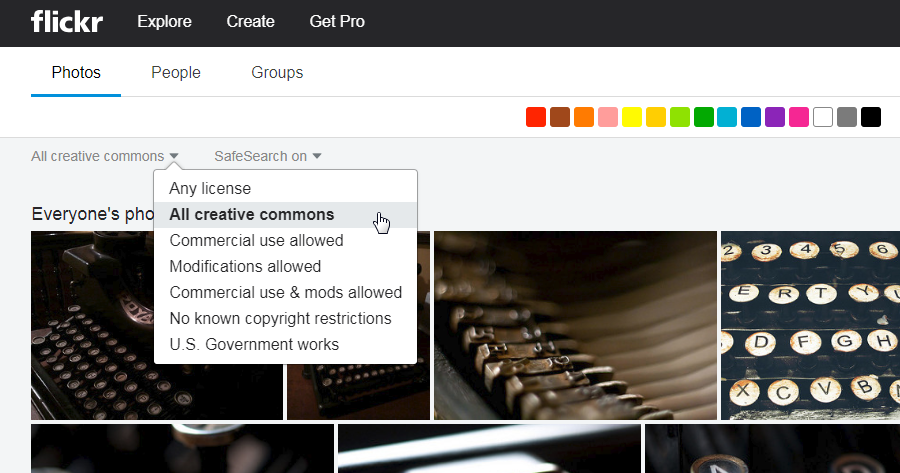
Task: Open the round typewriter keys photo
Action: coord(810,325)
